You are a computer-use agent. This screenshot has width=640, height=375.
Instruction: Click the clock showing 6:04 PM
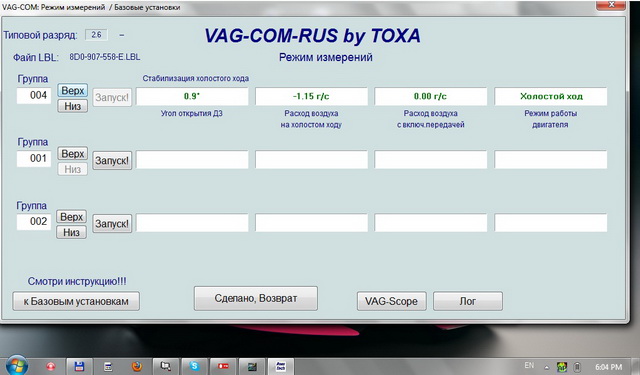[609, 367]
